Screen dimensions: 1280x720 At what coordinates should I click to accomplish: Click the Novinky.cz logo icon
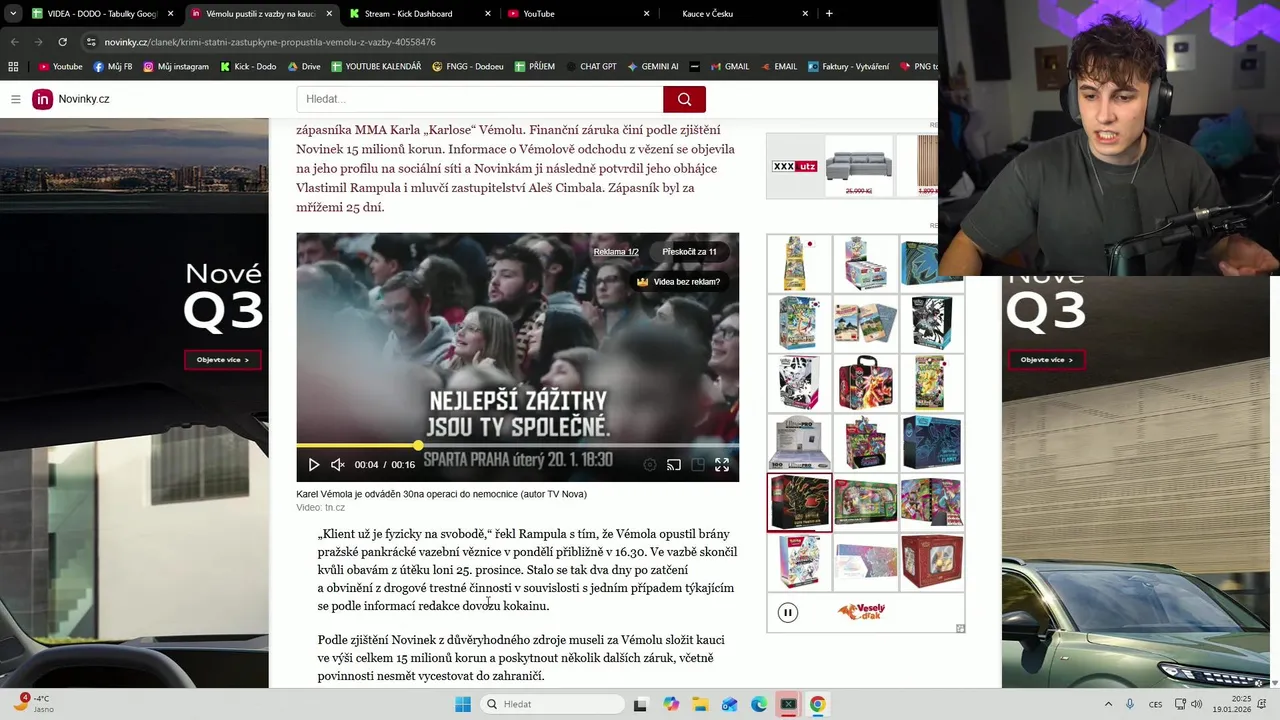[x=42, y=99]
